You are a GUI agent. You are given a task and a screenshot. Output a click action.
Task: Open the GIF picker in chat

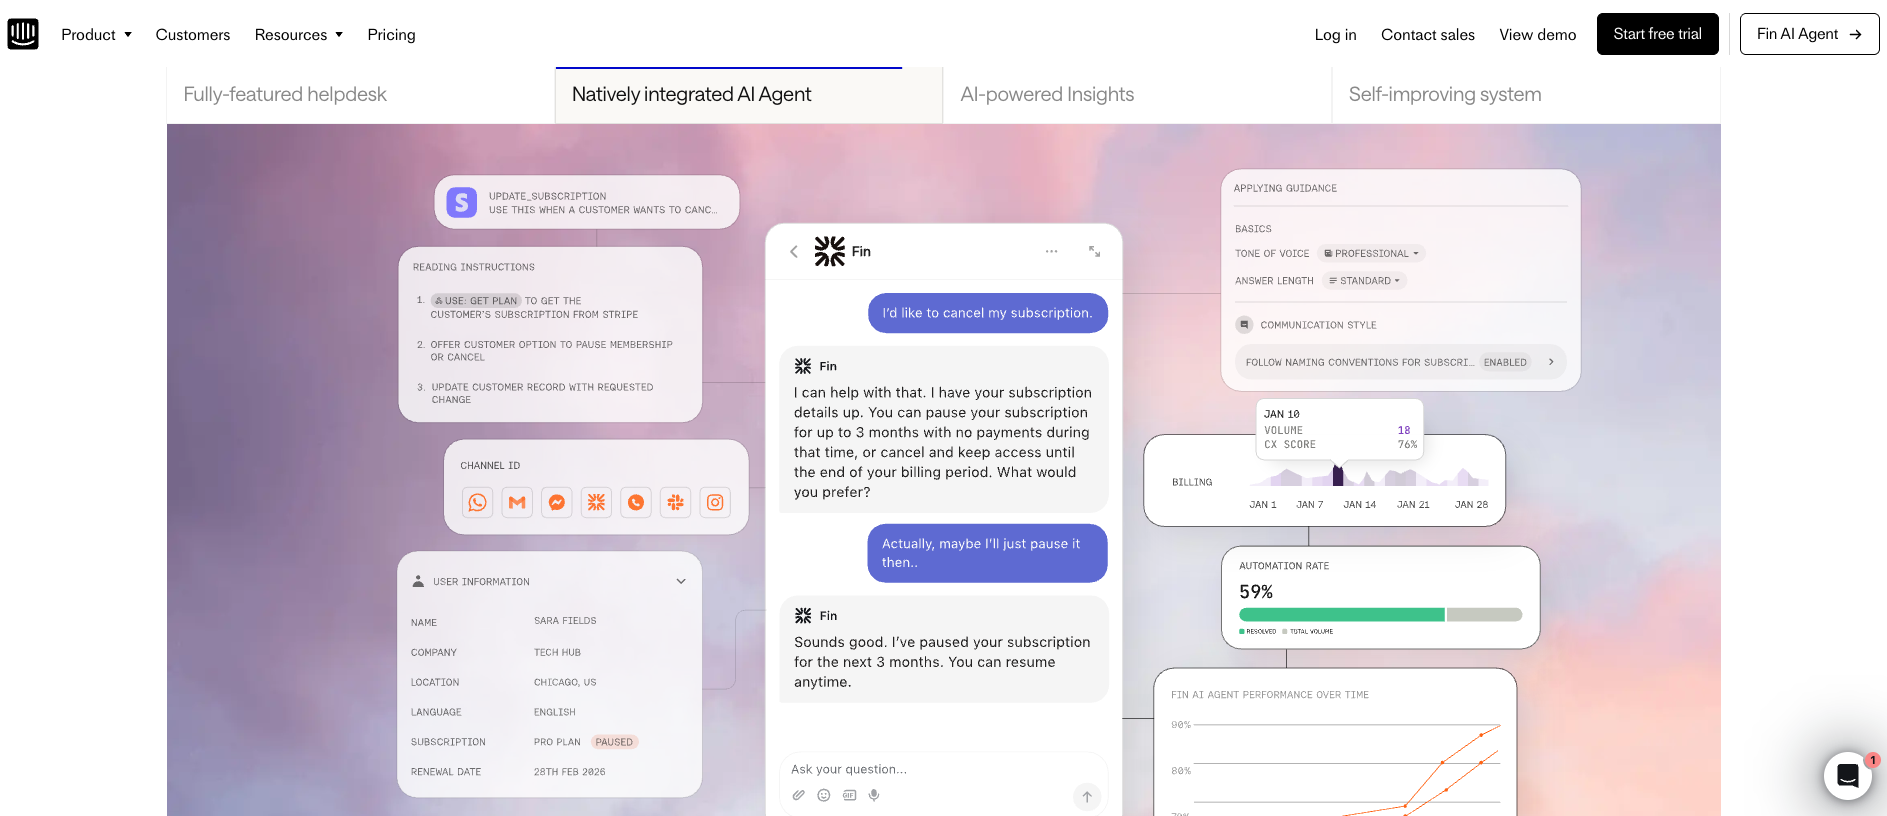pyautogui.click(x=849, y=796)
